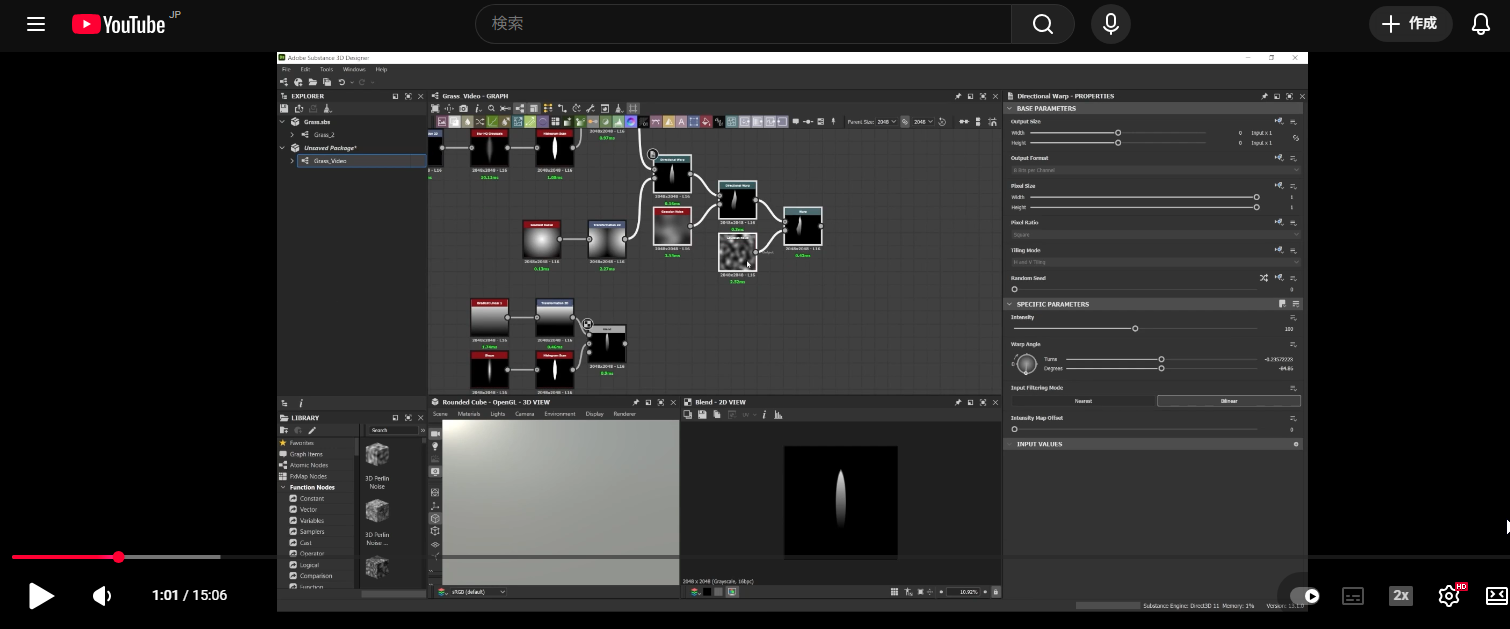Click the player view-mode icon right of the gear

[1496, 596]
